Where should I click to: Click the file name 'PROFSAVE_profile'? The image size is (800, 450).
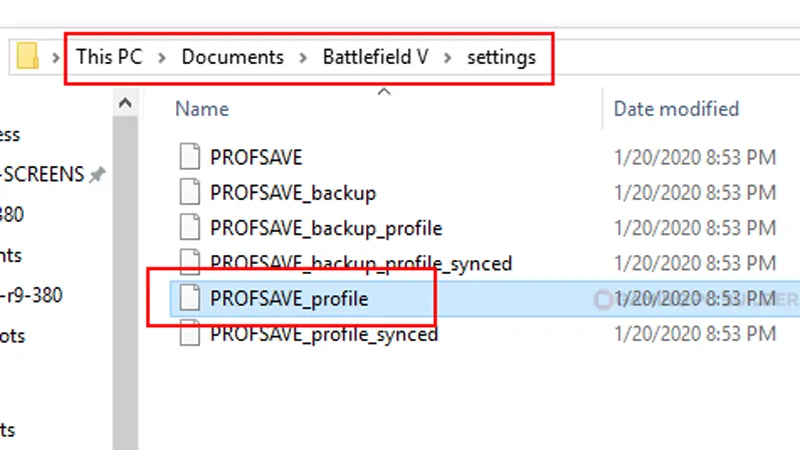(289, 298)
